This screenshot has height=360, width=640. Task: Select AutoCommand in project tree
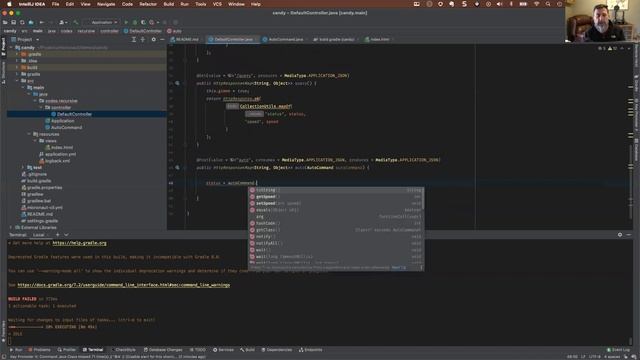click(66, 127)
